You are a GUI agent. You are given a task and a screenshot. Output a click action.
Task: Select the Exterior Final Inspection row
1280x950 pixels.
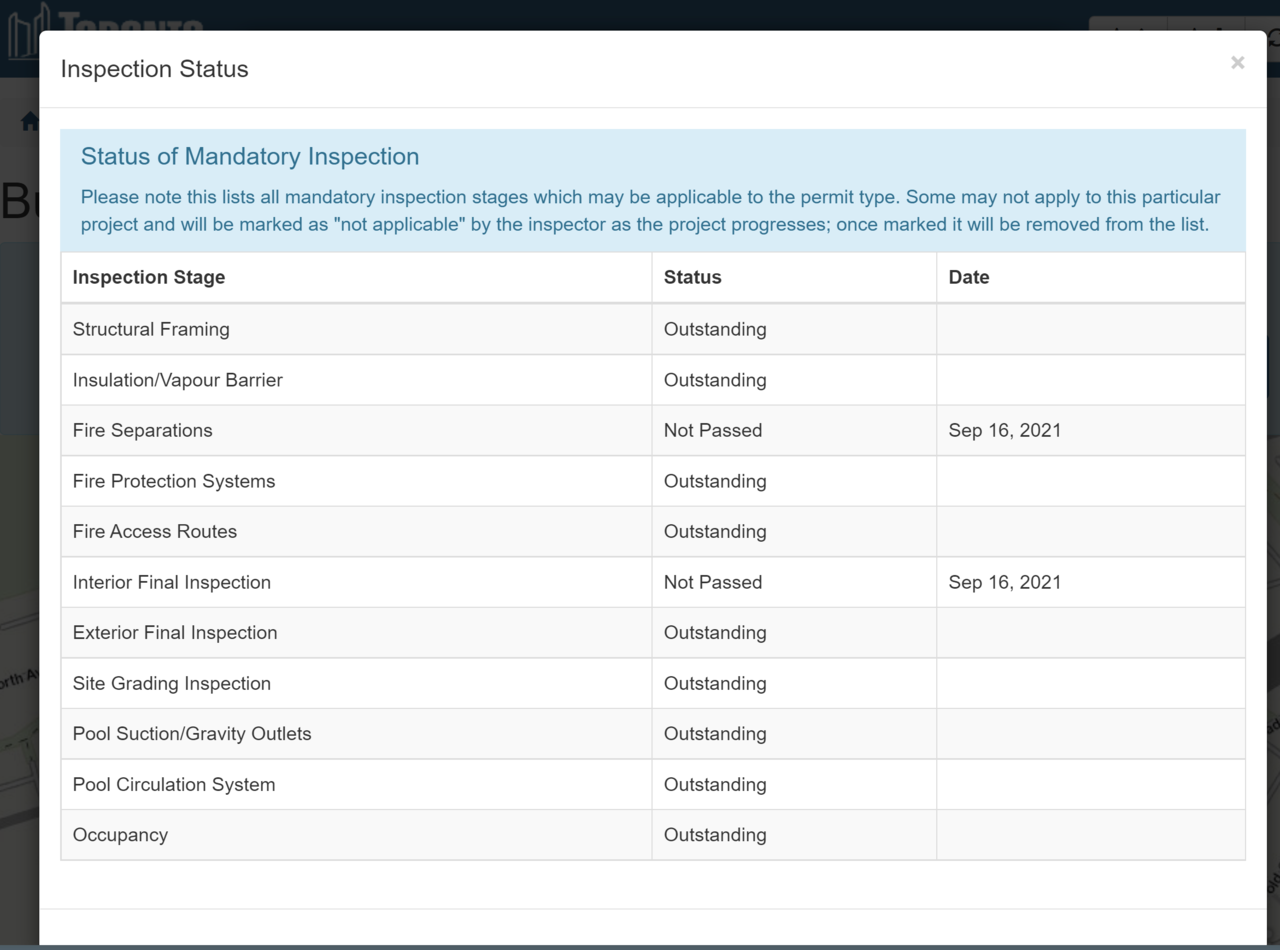[653, 632]
